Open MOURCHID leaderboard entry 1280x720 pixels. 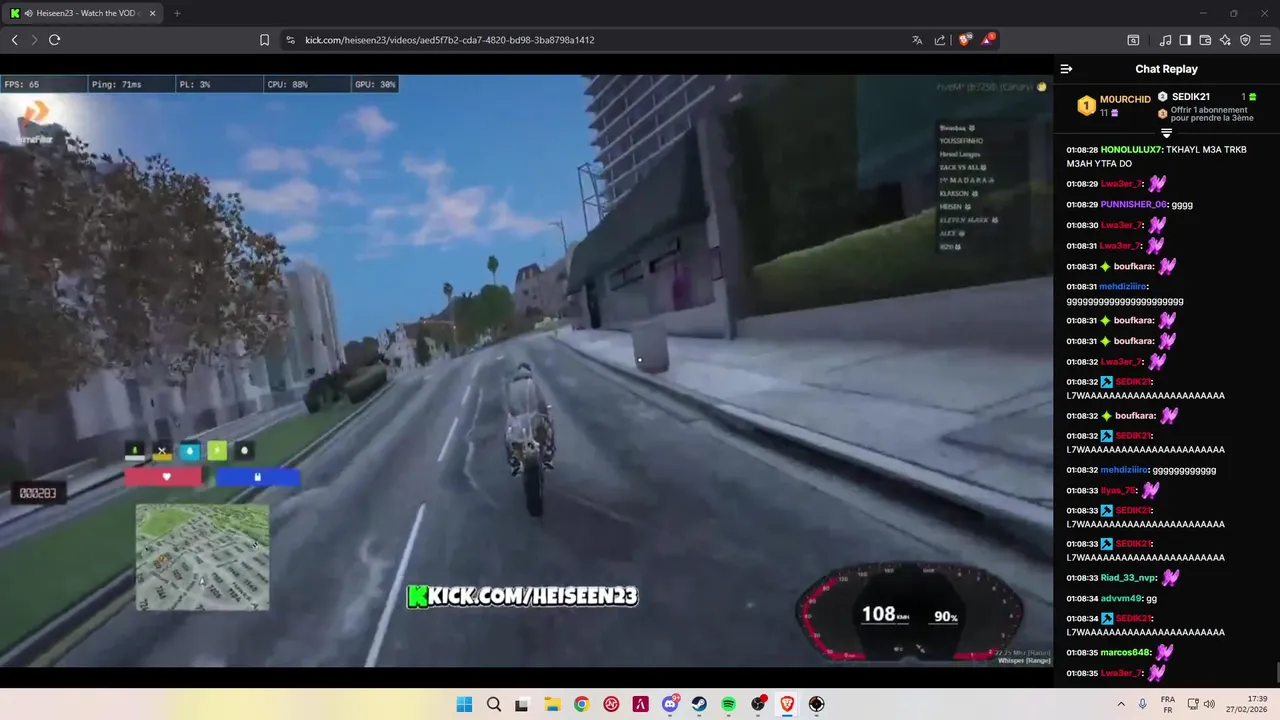click(x=1113, y=105)
